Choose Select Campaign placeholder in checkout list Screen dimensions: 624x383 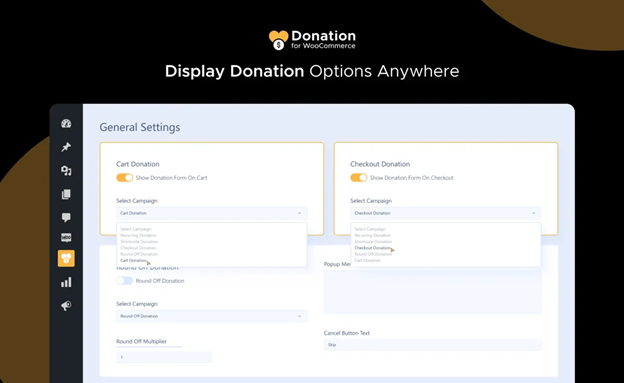(x=370, y=229)
